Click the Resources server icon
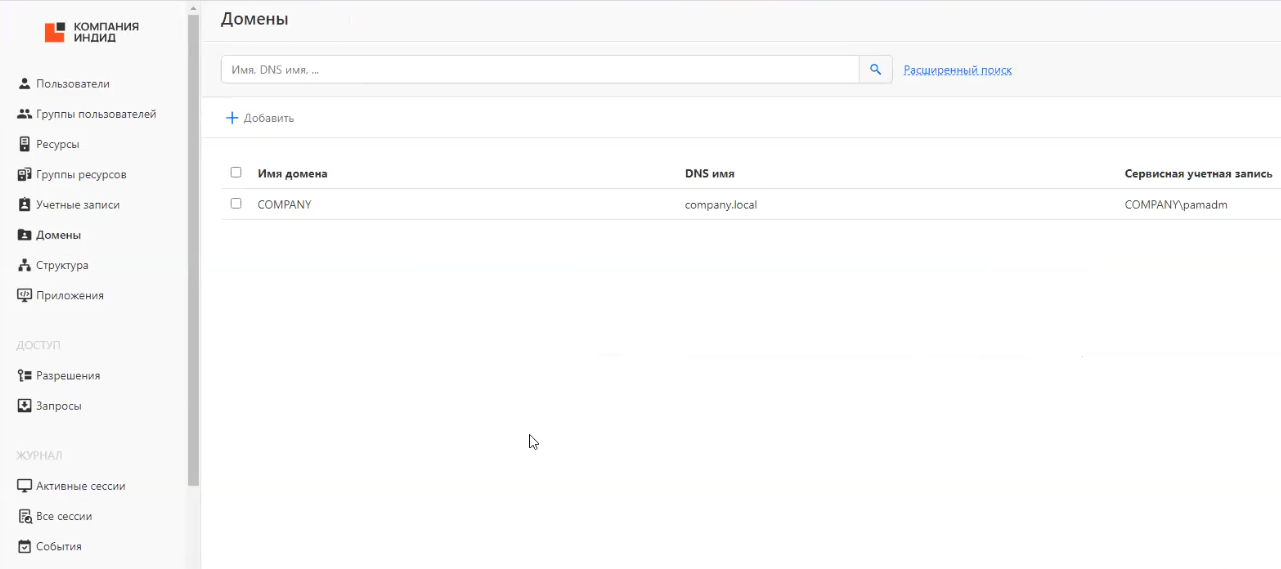This screenshot has height=569, width=1281. 25,144
